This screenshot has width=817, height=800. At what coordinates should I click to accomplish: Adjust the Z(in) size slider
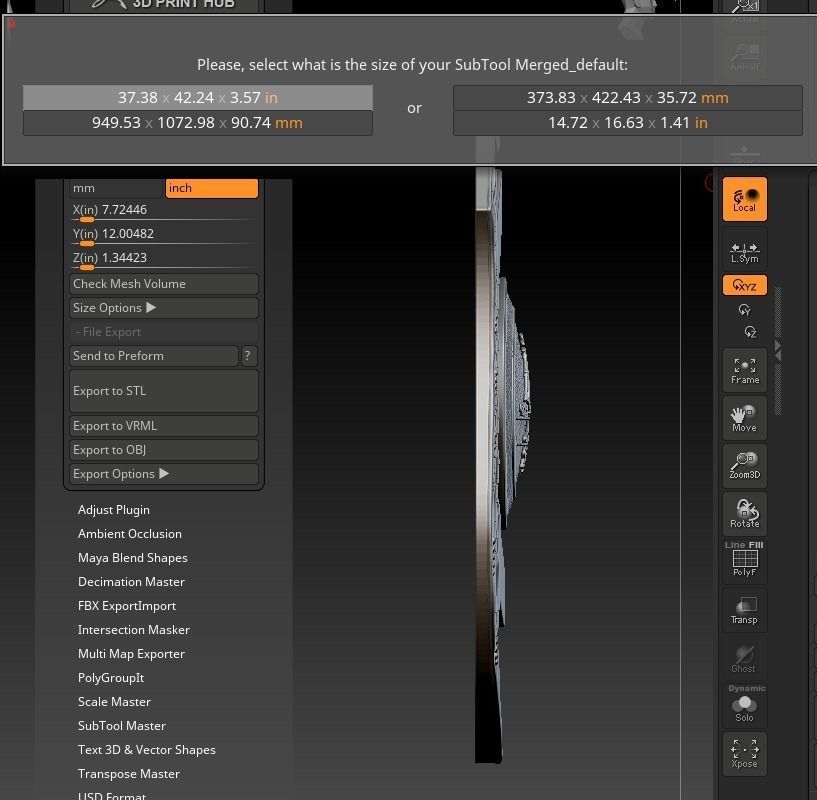tap(164, 260)
